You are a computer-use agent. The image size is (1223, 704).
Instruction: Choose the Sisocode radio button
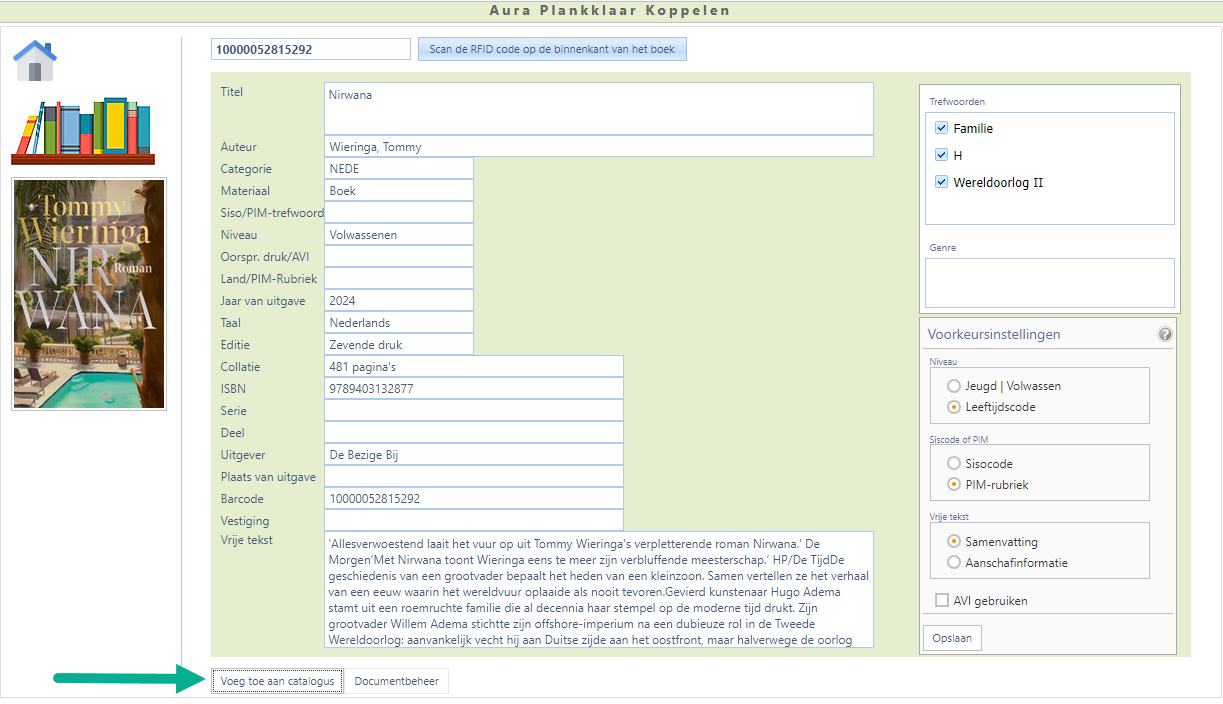click(x=952, y=464)
